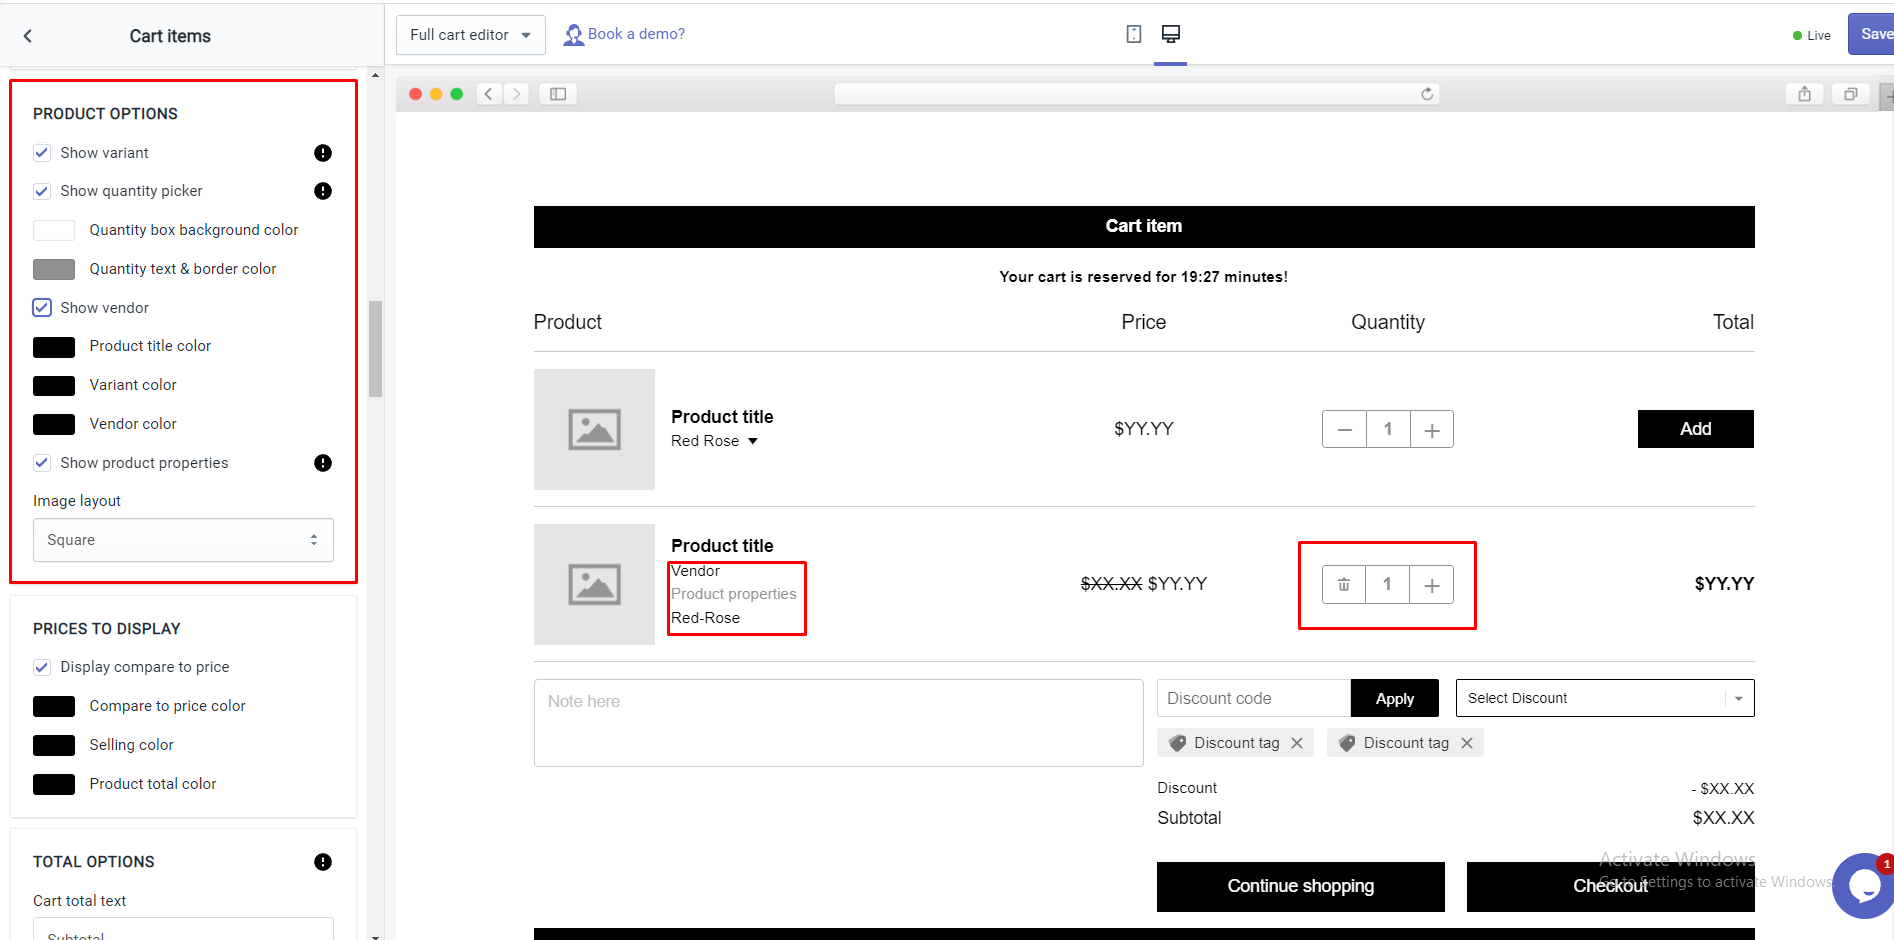Click the duplicate tabs icon in preview browser
The height and width of the screenshot is (940, 1894).
pos(1851,94)
